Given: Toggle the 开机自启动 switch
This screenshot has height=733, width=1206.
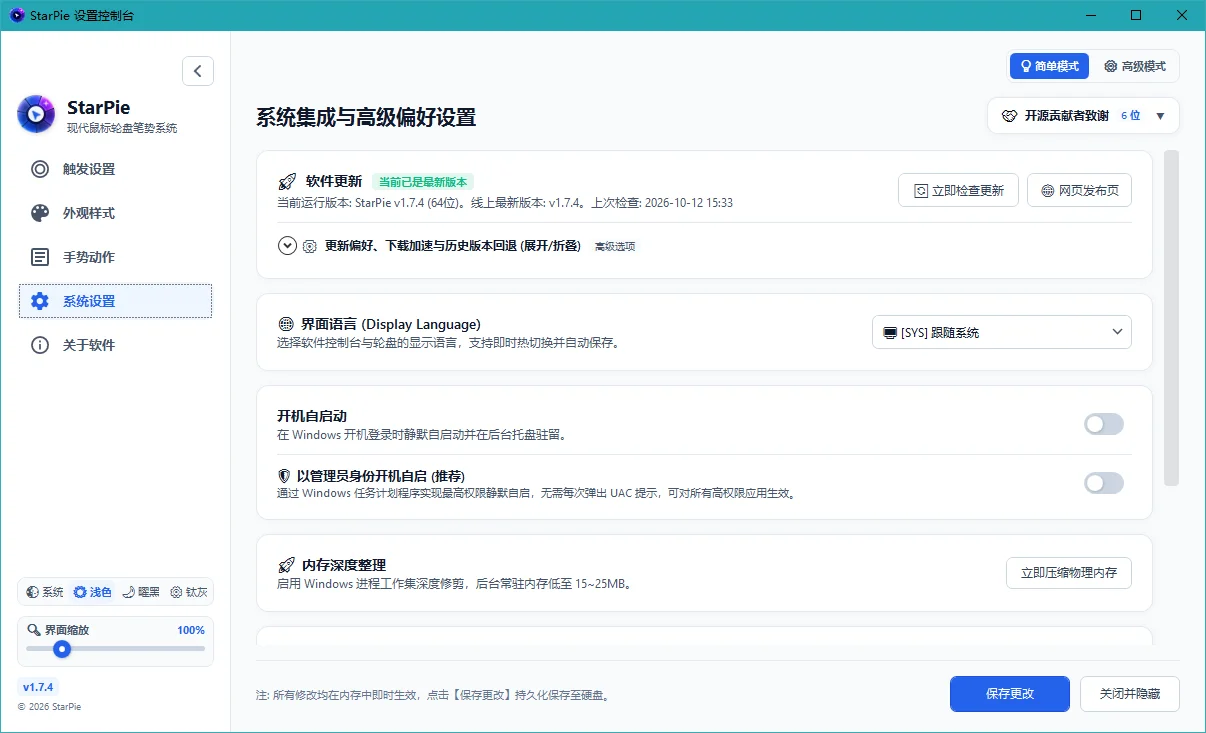Looking at the screenshot, I should point(1104,424).
